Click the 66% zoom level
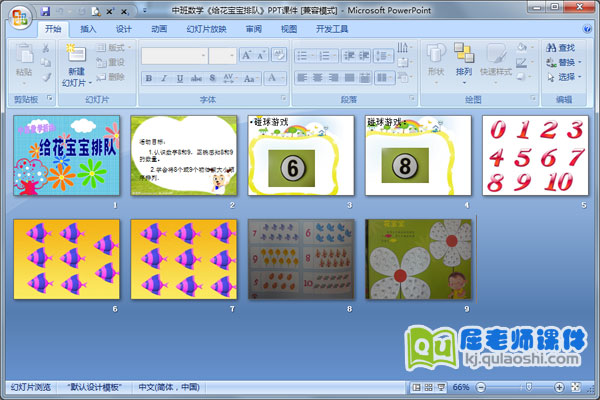This screenshot has height=400, width=600. point(461,387)
